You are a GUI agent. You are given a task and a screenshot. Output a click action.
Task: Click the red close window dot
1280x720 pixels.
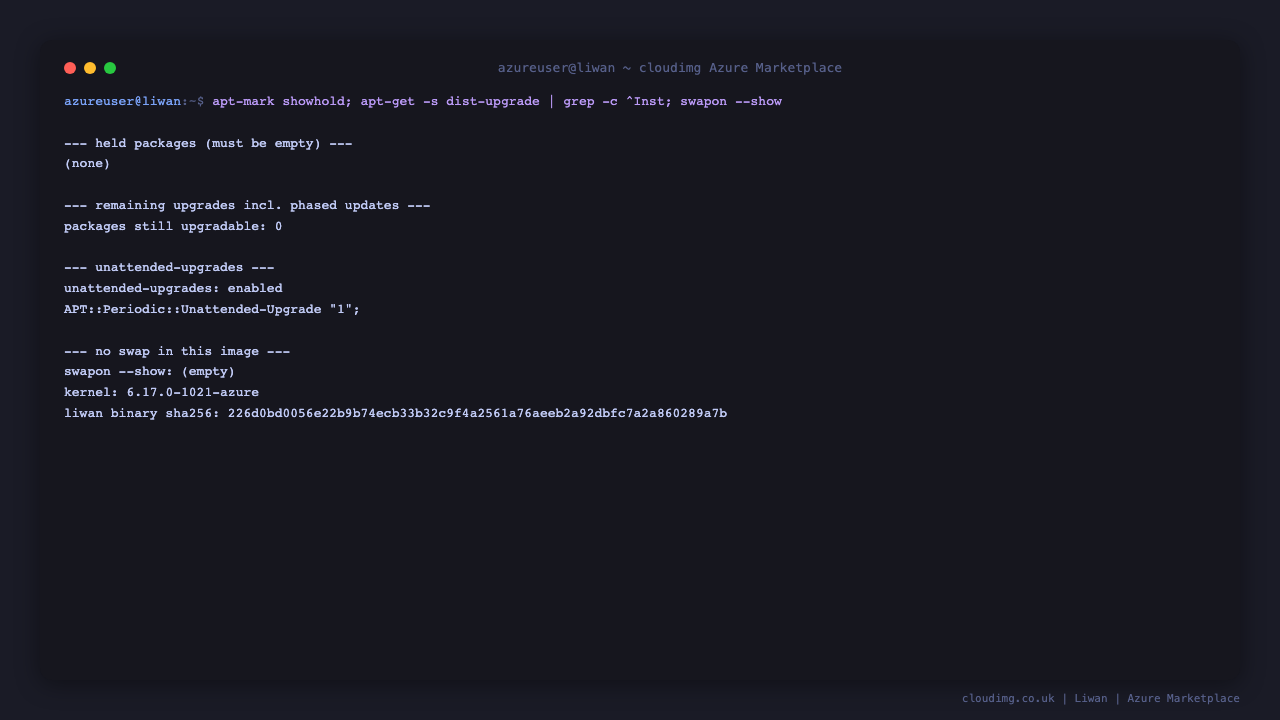(x=70, y=68)
